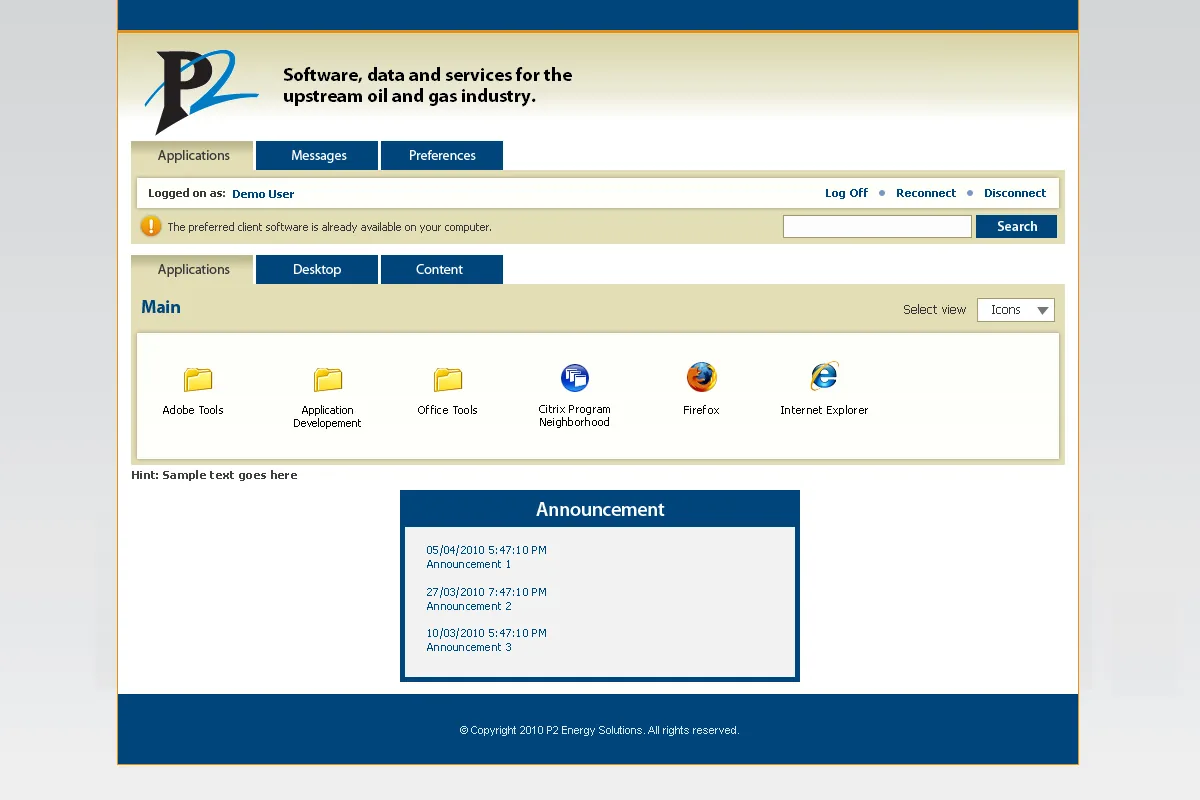Click the Select view label
Image resolution: width=1200 pixels, height=800 pixels.
tap(934, 310)
